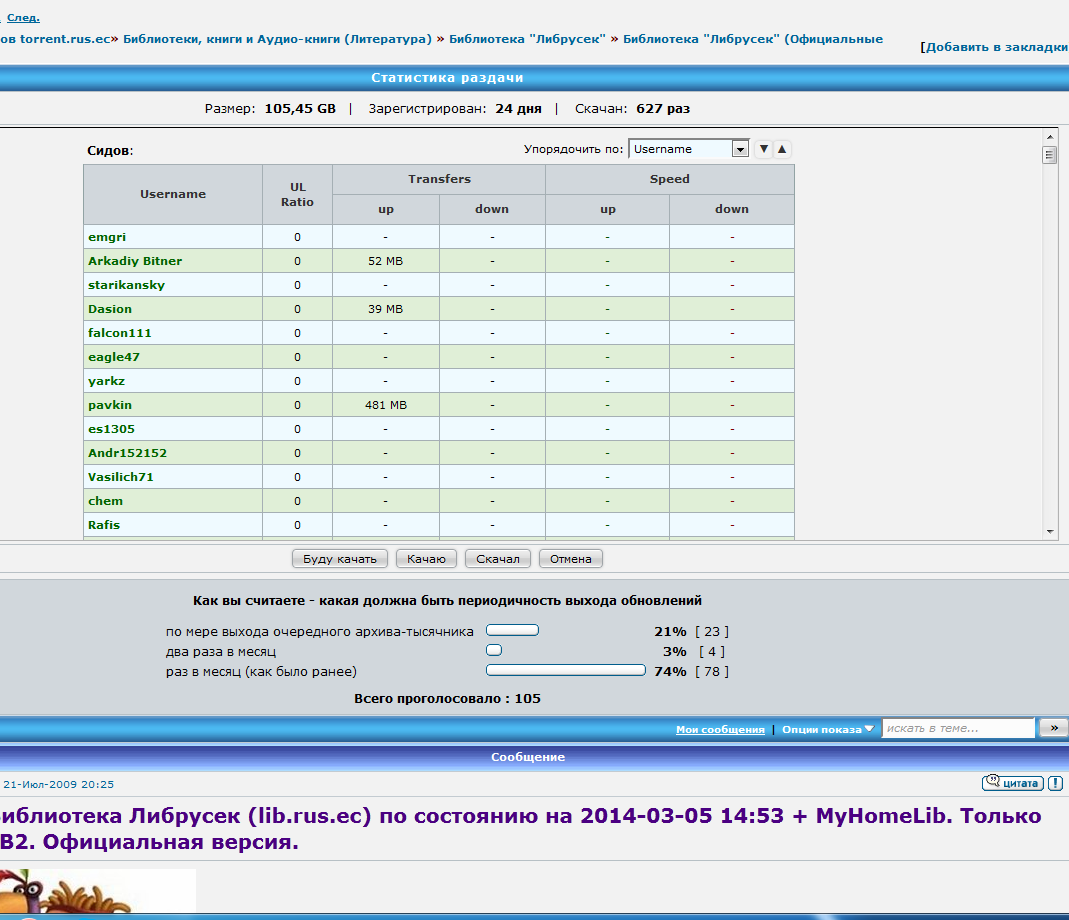
Task: Click post date 21-Июл-2009 20:25
Action: point(59,784)
